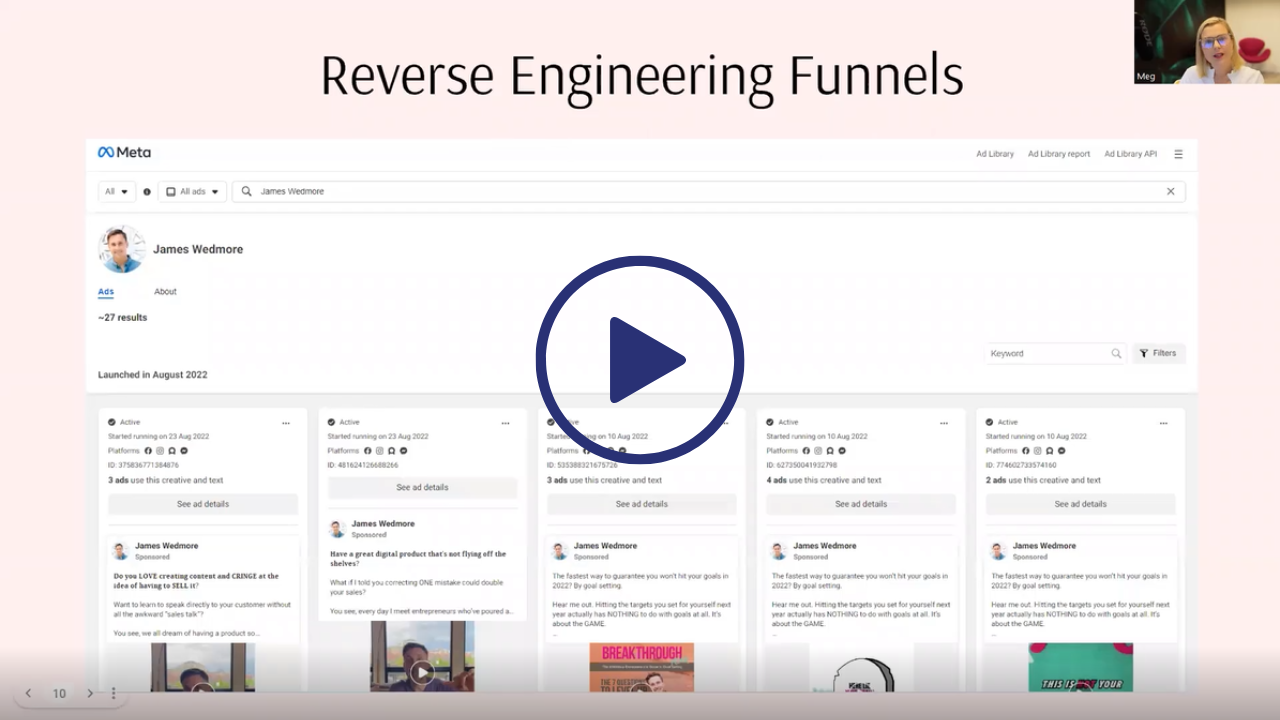Click 'Have a great digital product' ad headline
Viewport: 1280px width, 720px height.
click(x=418, y=558)
